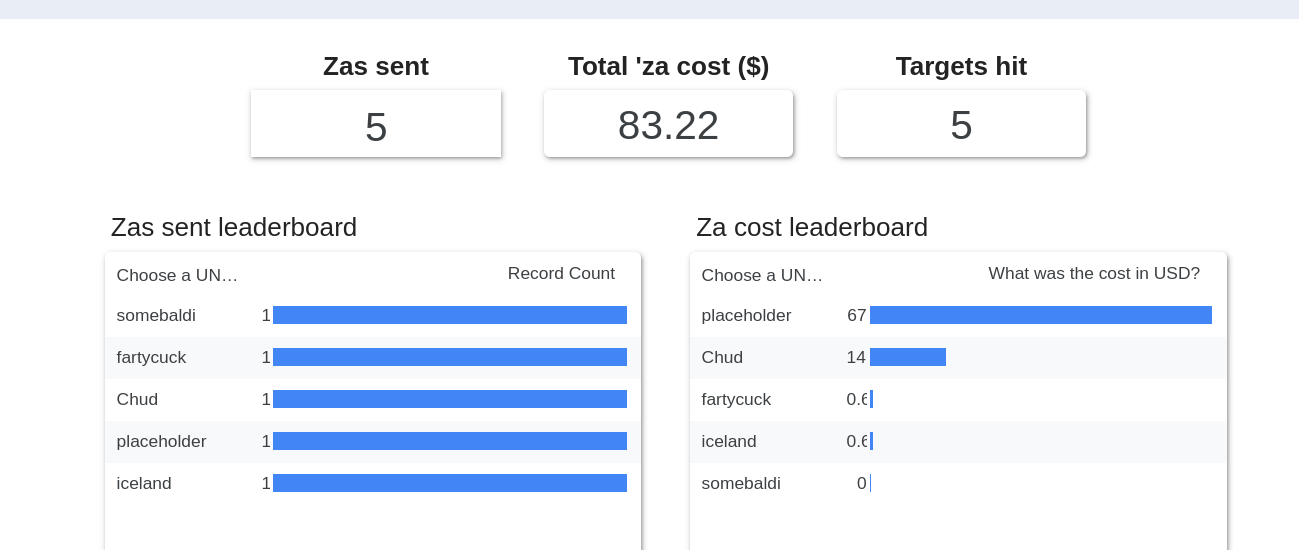Select Chud name in Za cost leaderboard
This screenshot has width=1299, height=550.
coord(722,358)
